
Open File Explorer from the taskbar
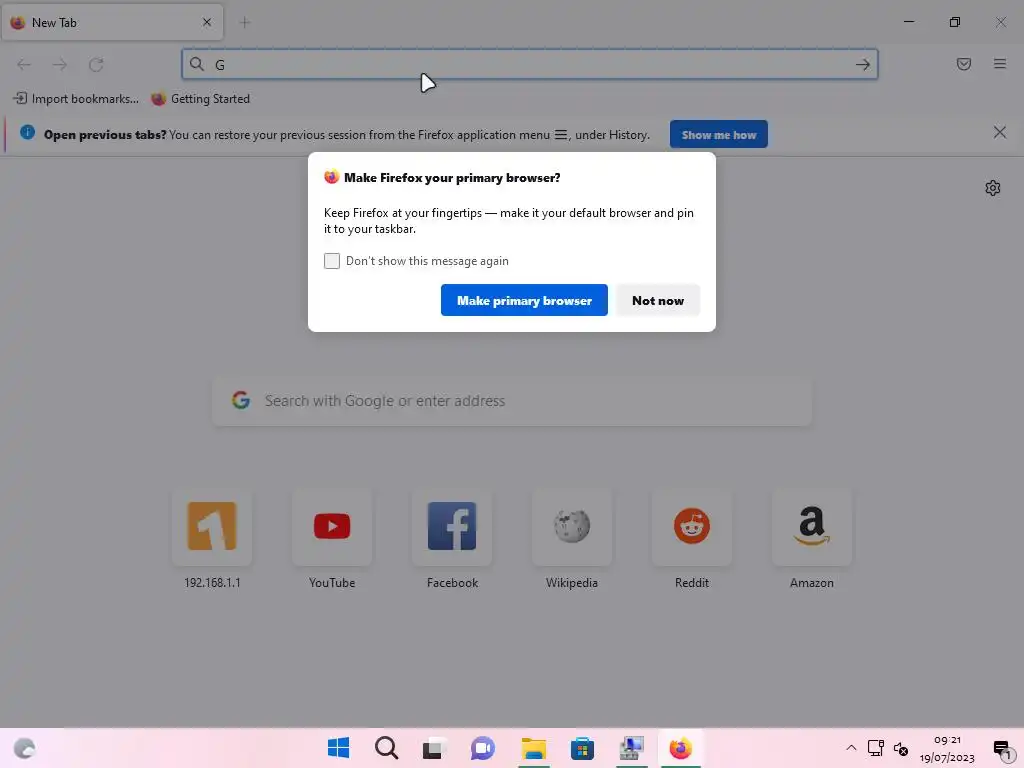coord(534,748)
